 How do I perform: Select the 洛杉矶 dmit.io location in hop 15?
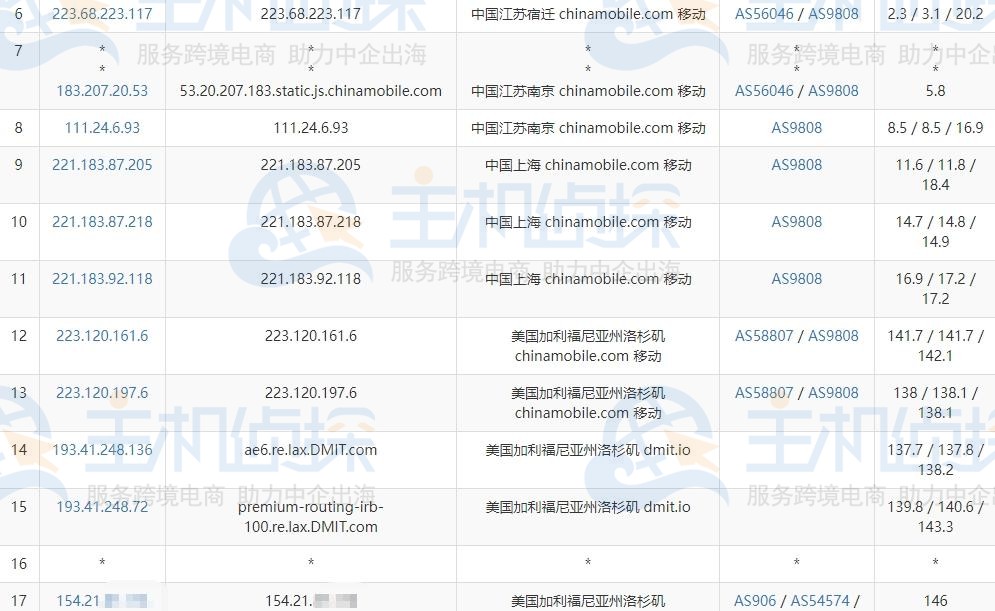point(588,507)
